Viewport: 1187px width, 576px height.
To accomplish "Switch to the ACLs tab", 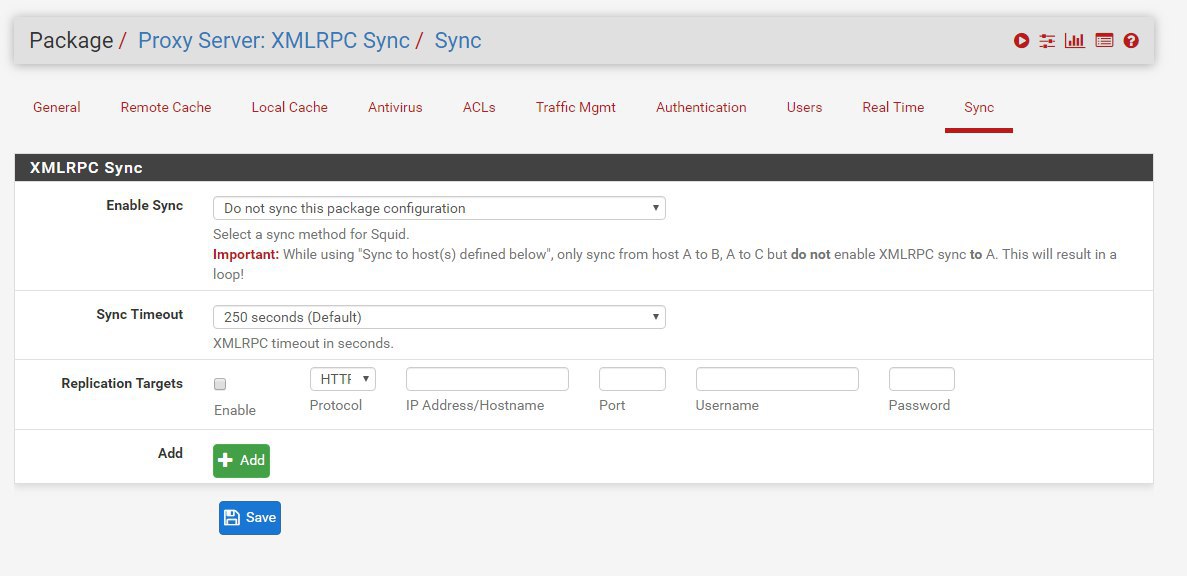I will [479, 107].
